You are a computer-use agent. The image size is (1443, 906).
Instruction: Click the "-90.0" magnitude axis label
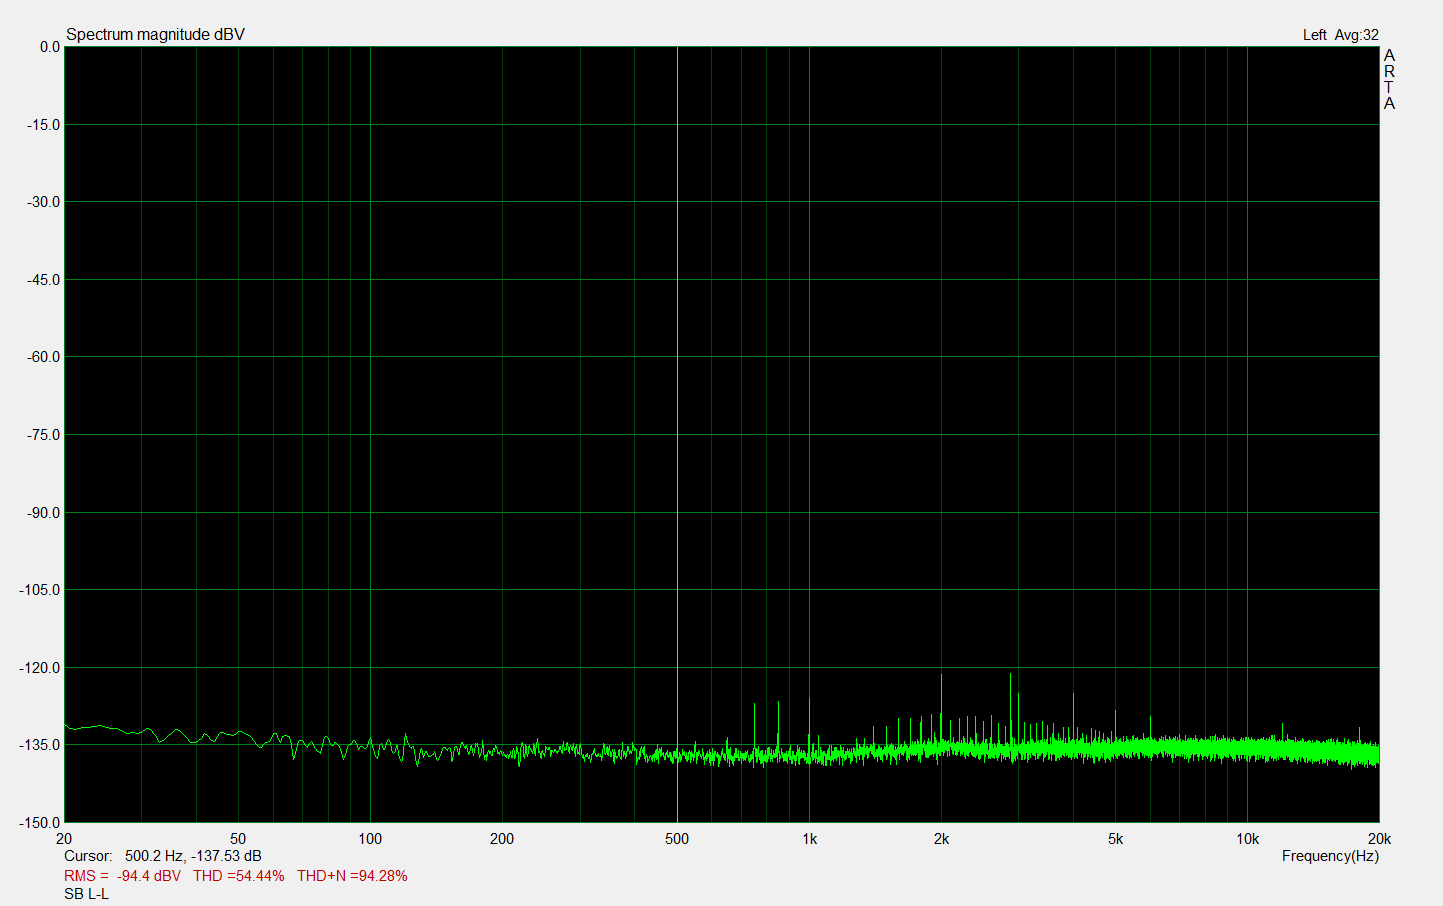pyautogui.click(x=43, y=513)
